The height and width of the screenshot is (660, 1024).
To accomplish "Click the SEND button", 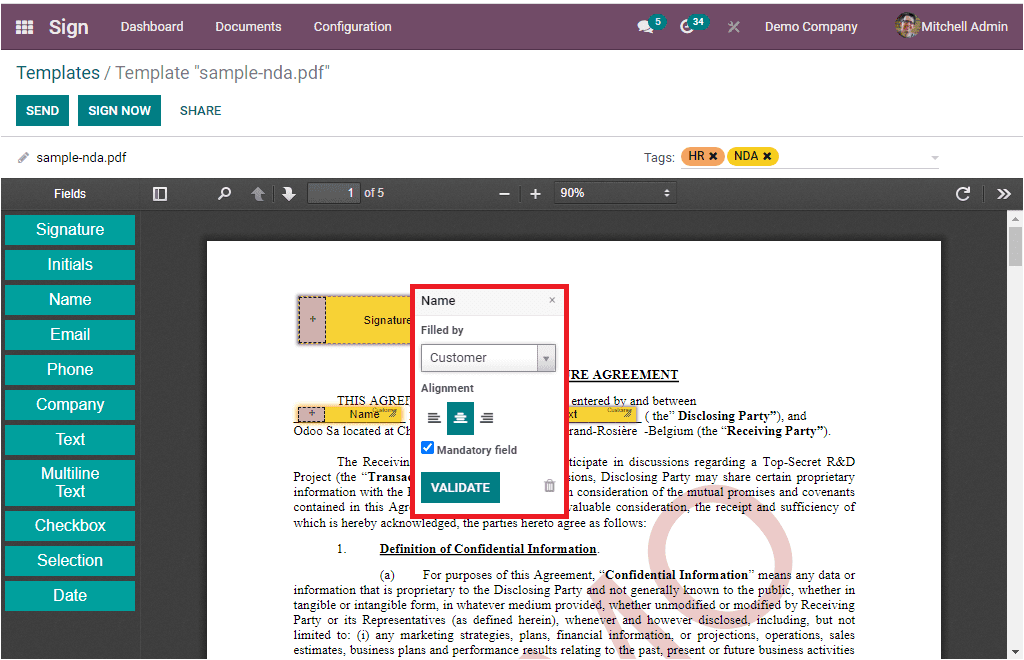I will pyautogui.click(x=42, y=110).
